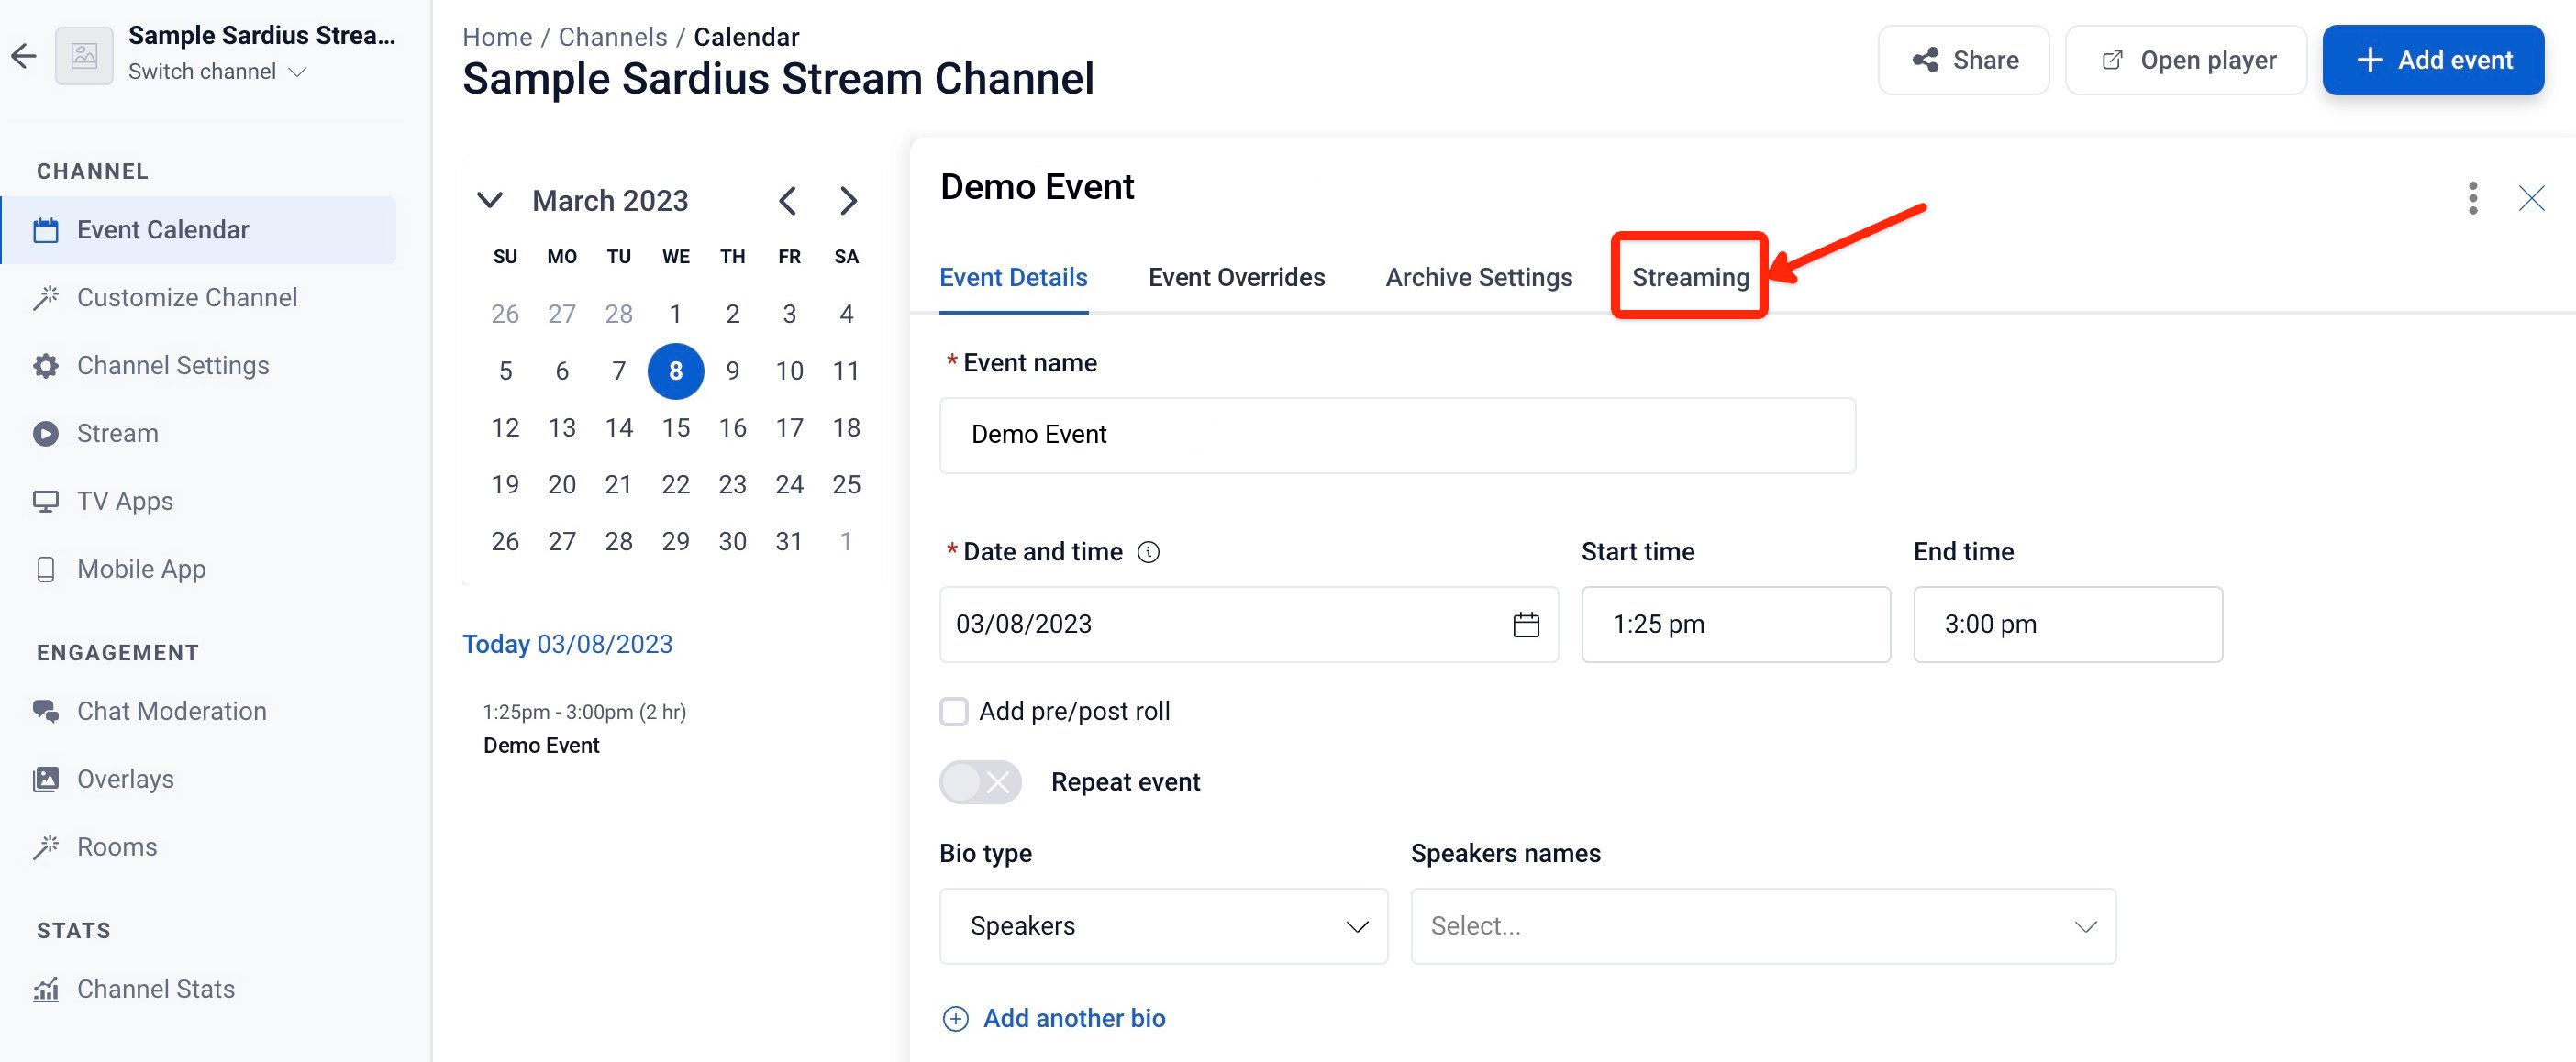This screenshot has height=1062, width=2576.
Task: Go to Channels in the breadcrumb
Action: coord(612,37)
